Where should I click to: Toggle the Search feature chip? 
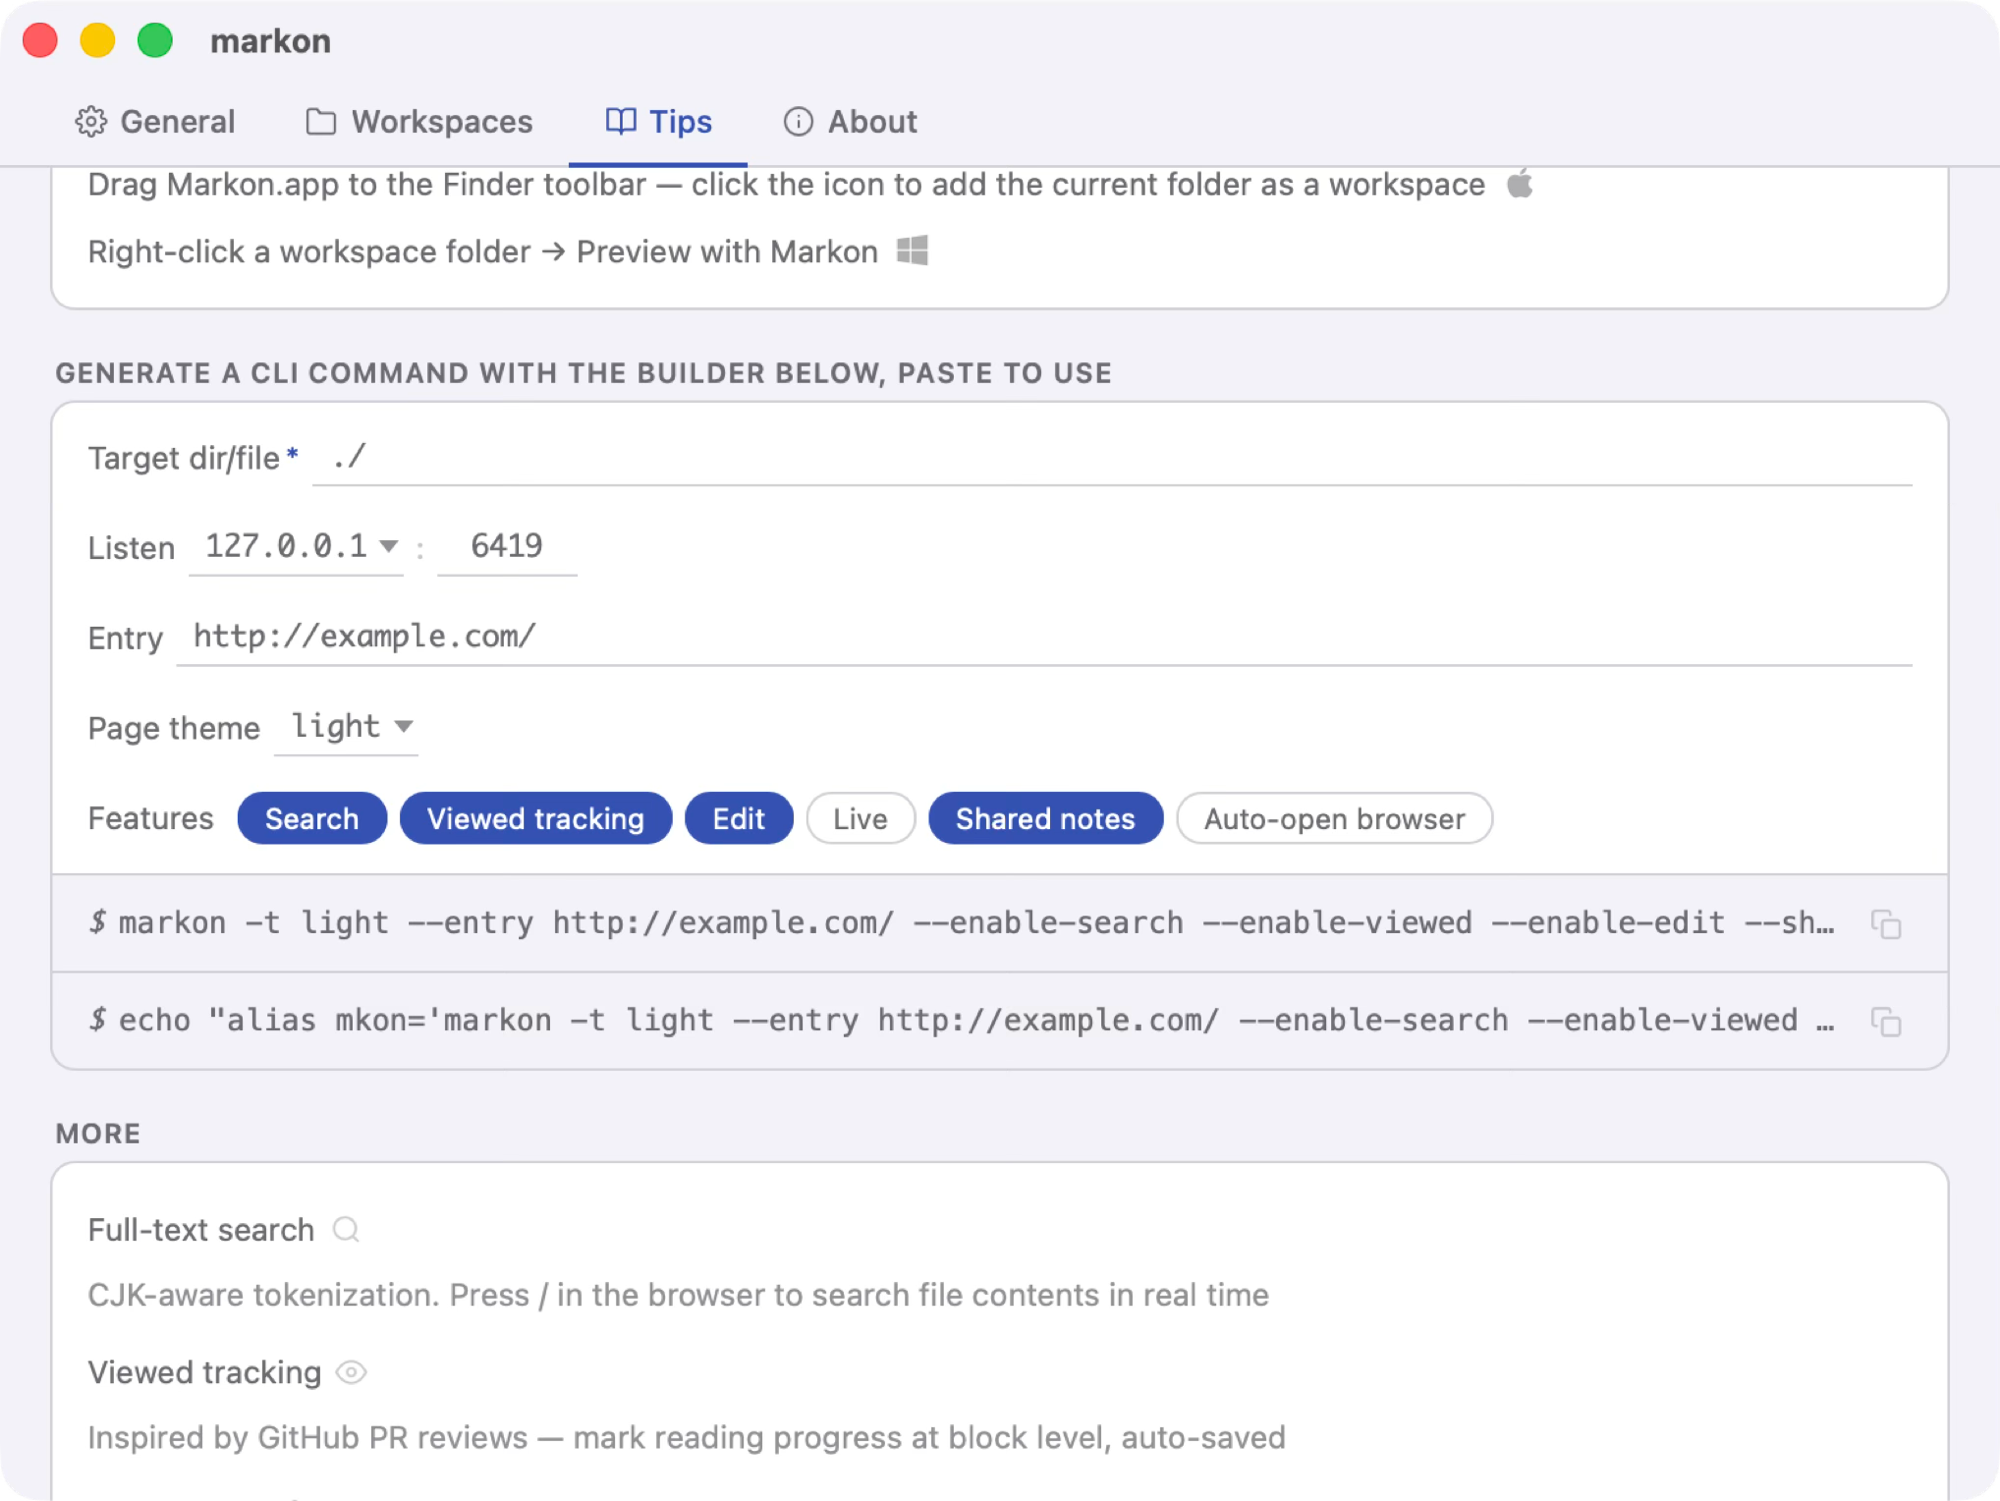pyautogui.click(x=312, y=819)
